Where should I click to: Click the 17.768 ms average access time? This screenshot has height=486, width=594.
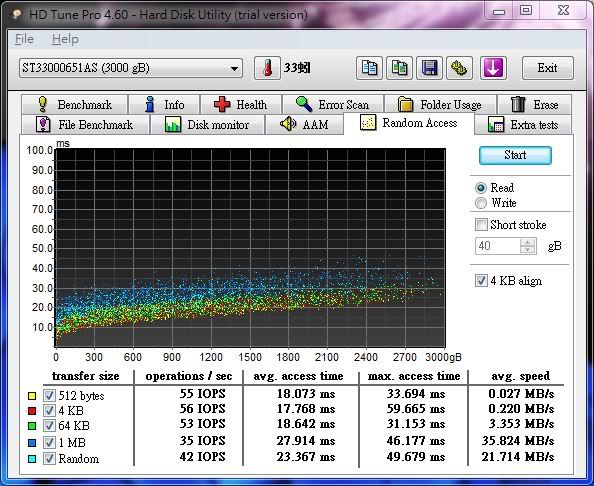[306, 409]
